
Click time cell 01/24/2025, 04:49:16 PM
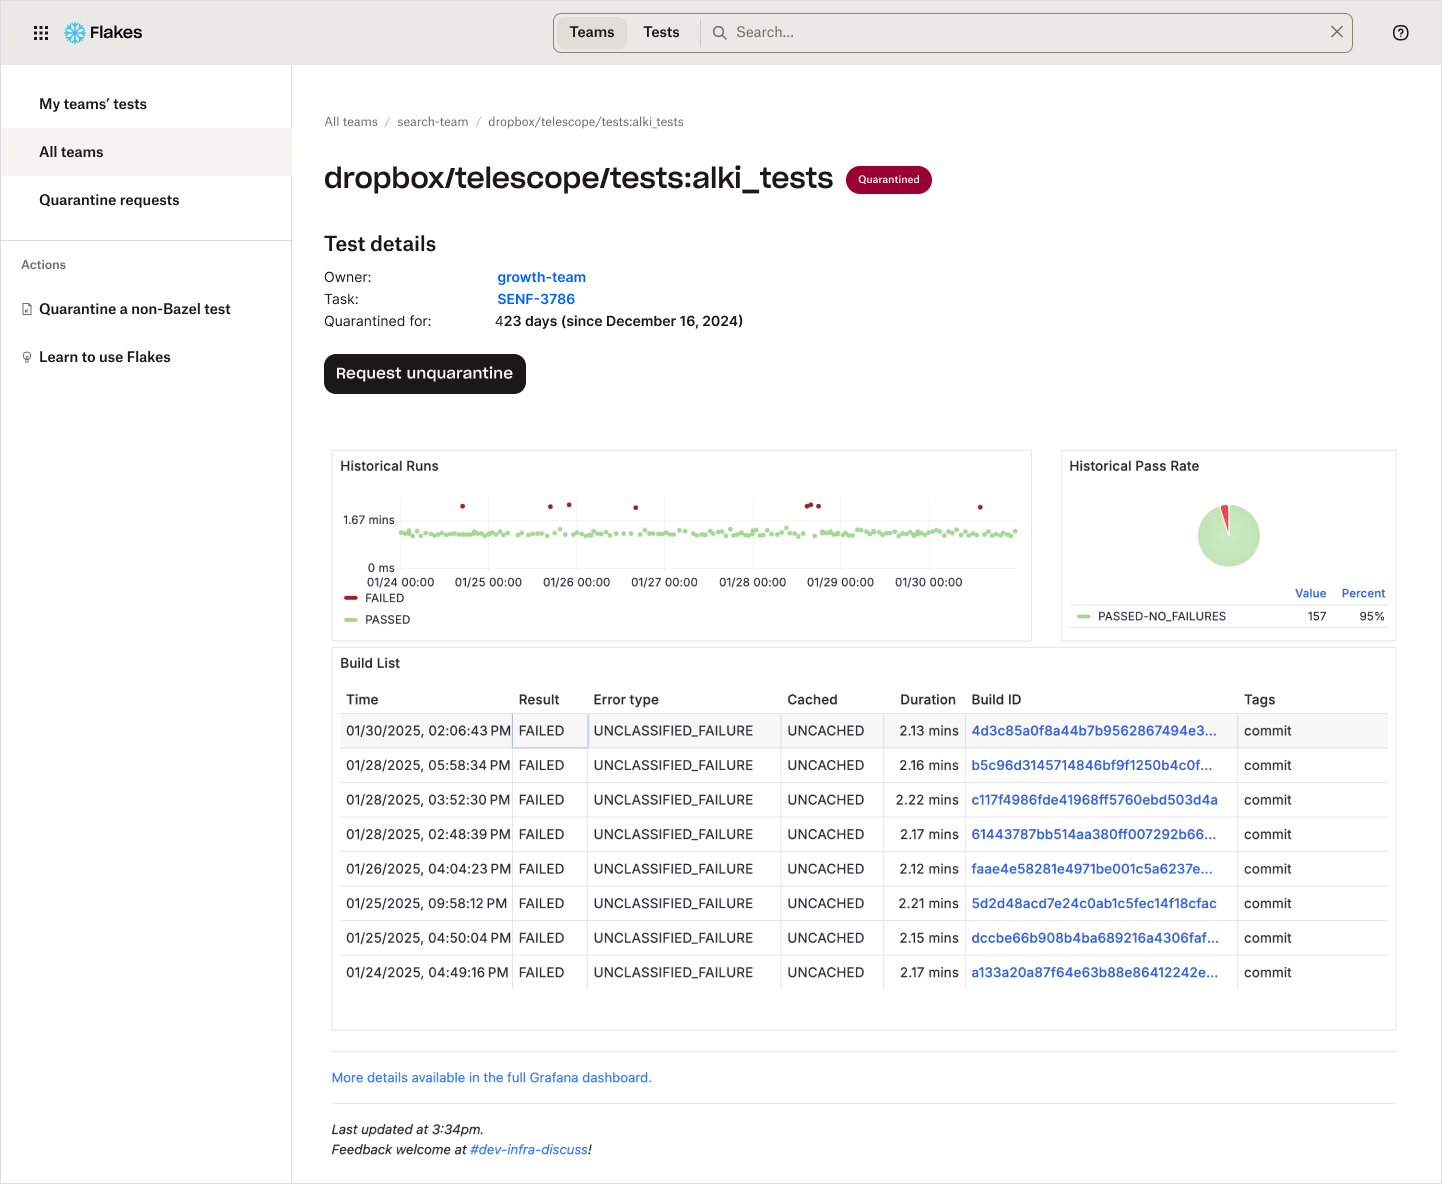click(x=427, y=972)
